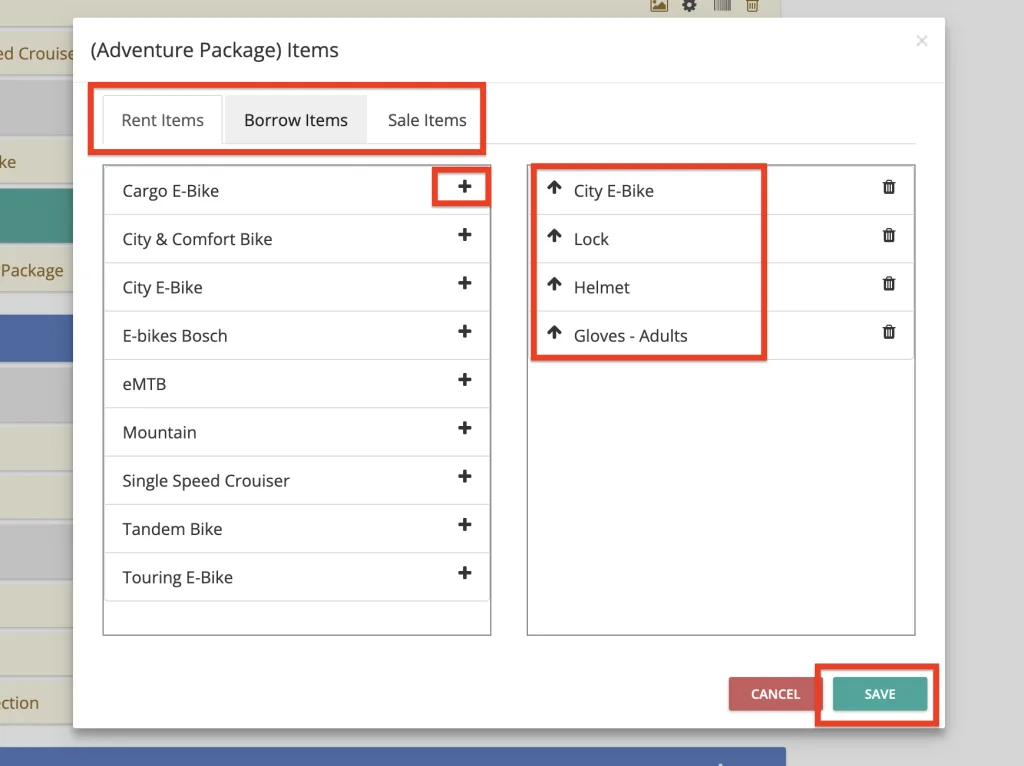Click the barcode icon at the top
This screenshot has width=1024, height=766.
coord(721,6)
